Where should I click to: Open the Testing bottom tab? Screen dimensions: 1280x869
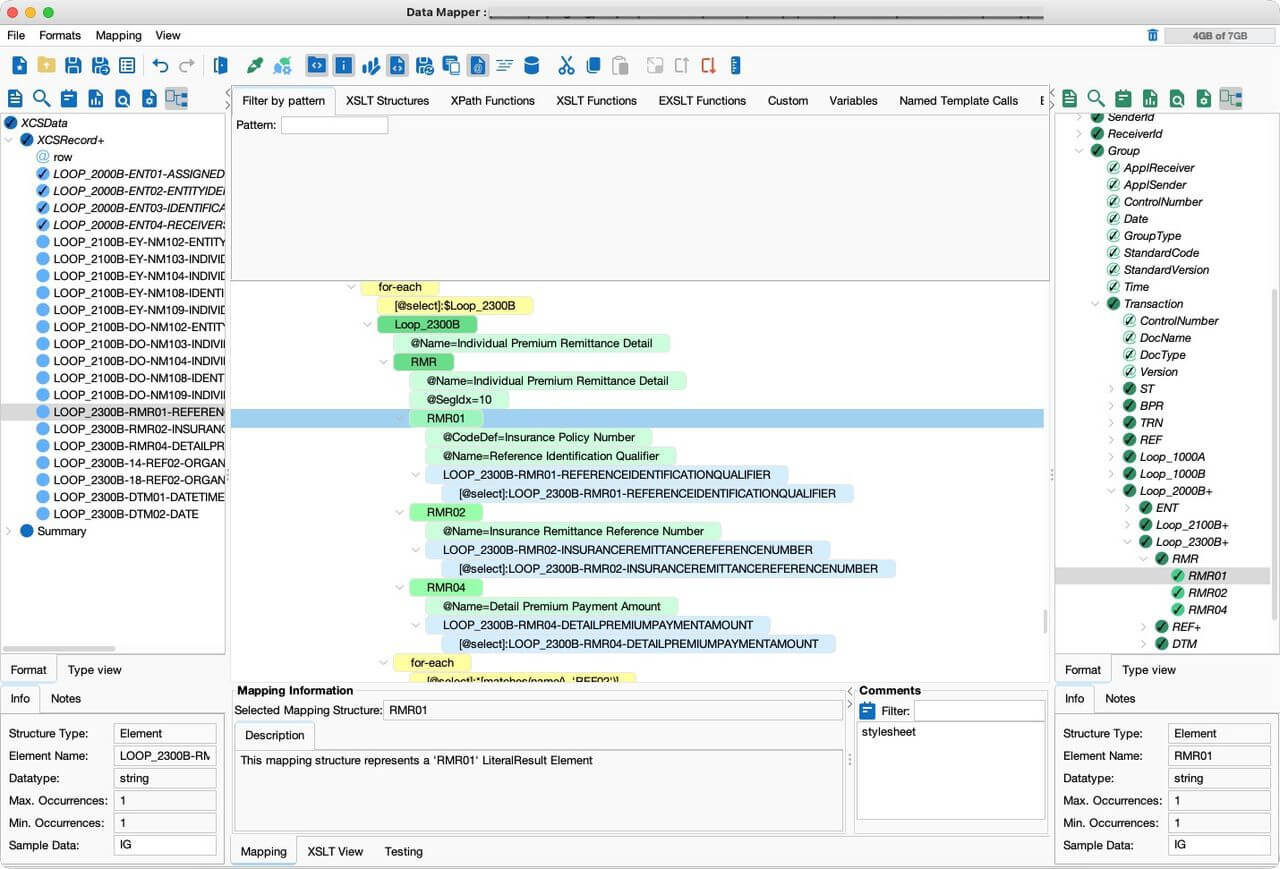[x=404, y=852]
